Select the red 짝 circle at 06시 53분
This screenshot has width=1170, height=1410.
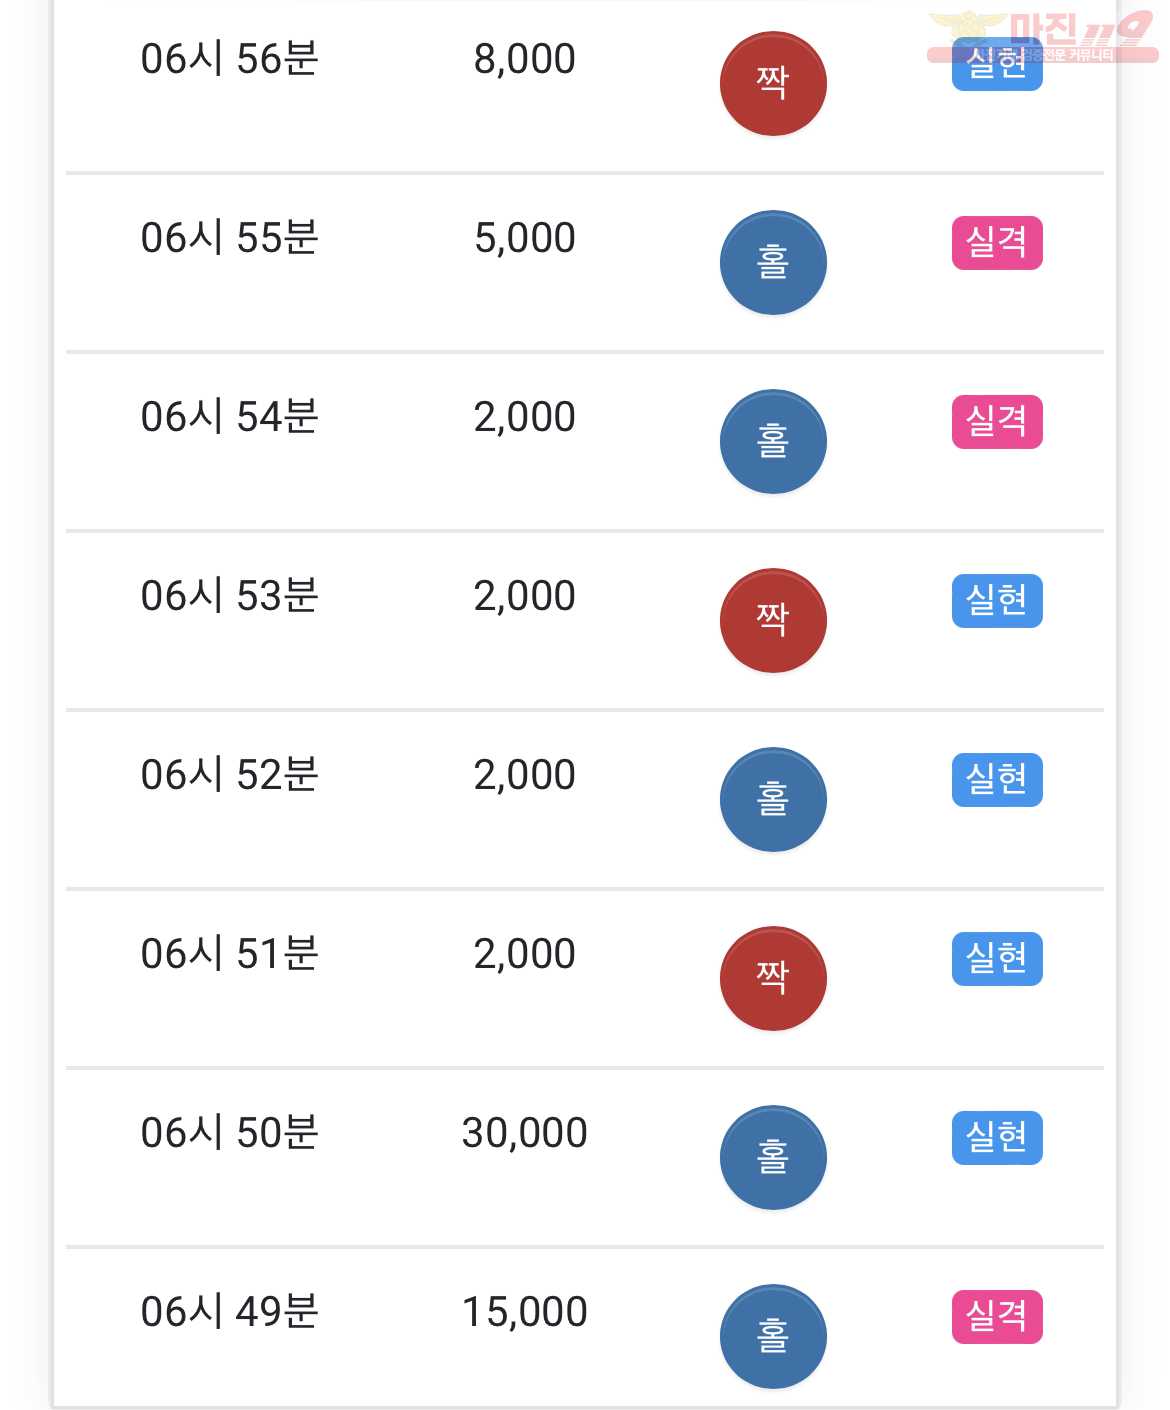(773, 621)
